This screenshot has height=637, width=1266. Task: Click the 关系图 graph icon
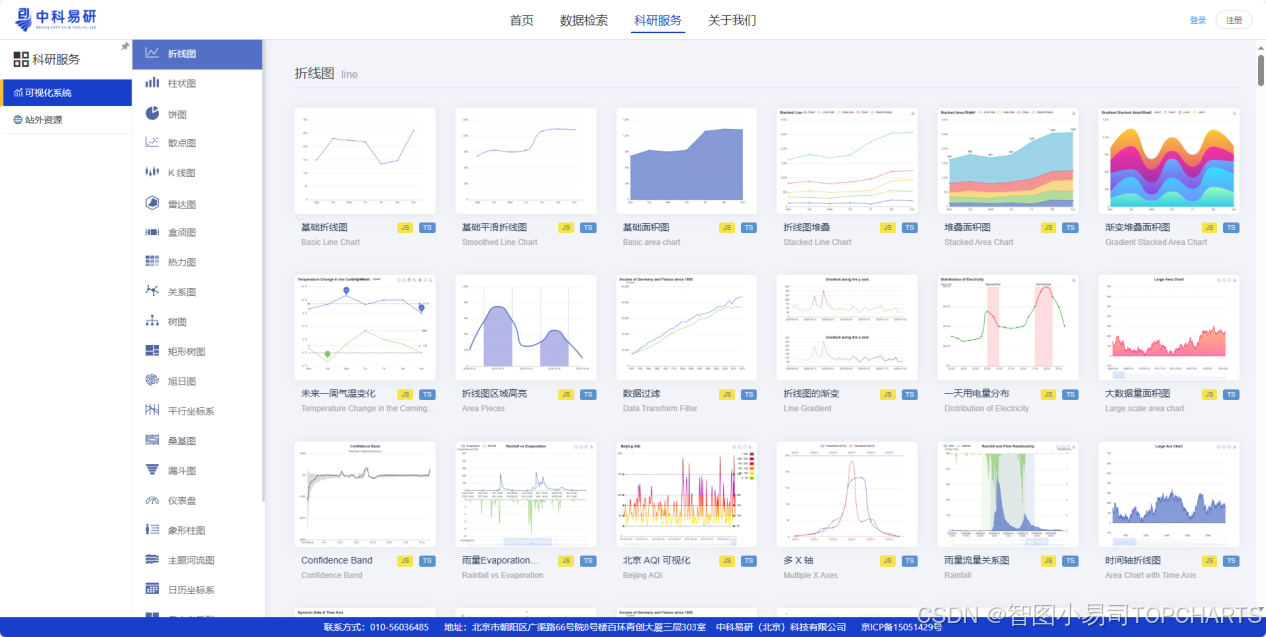pos(152,291)
